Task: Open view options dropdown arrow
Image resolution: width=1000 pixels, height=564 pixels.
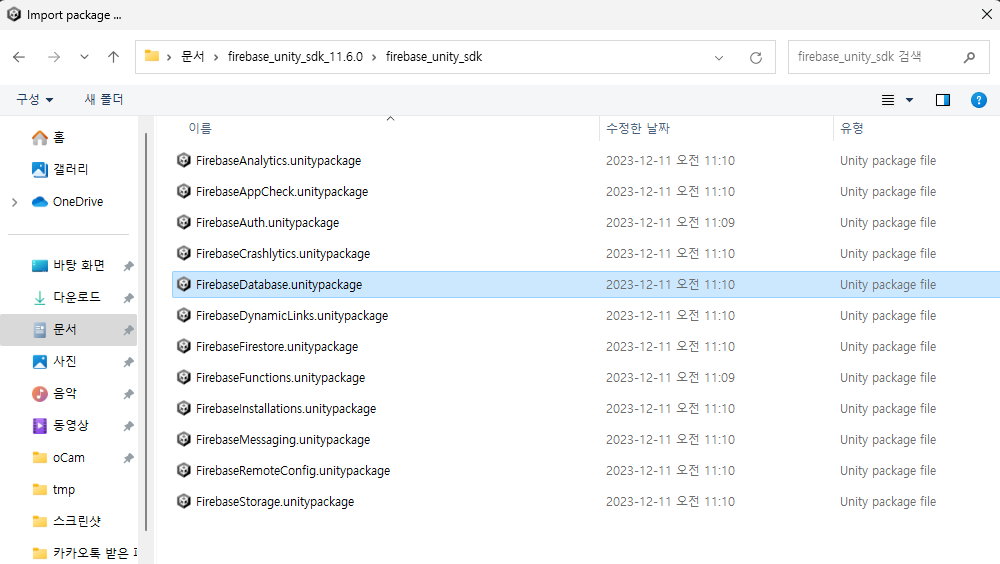Action: coord(909,100)
